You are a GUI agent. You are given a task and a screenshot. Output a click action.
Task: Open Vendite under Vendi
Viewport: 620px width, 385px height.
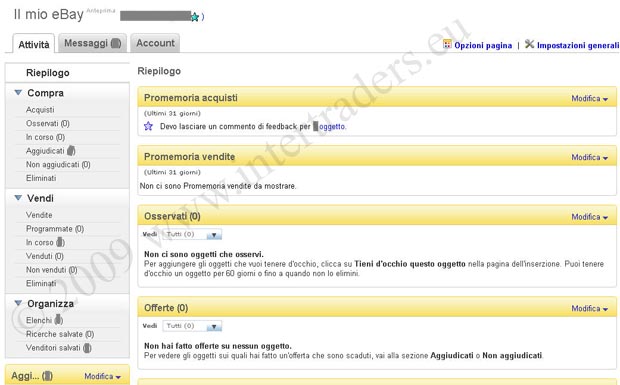pyautogui.click(x=39, y=215)
